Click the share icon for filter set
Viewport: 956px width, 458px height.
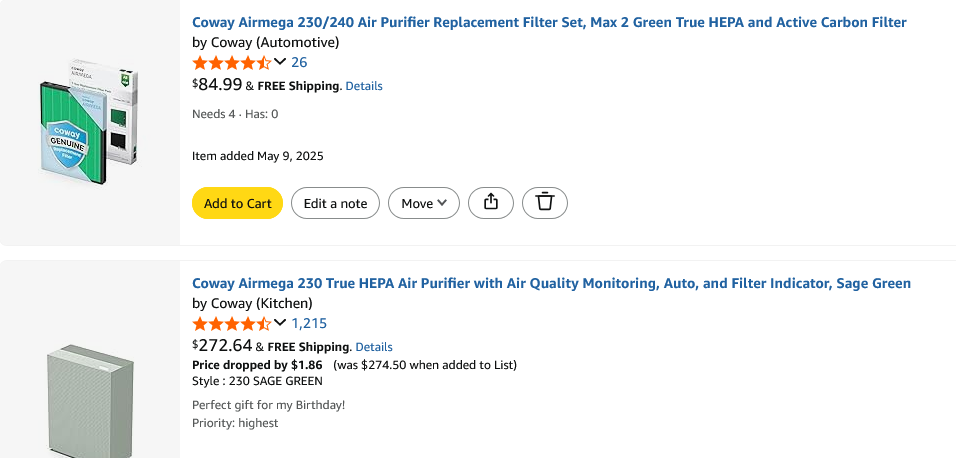pos(491,203)
